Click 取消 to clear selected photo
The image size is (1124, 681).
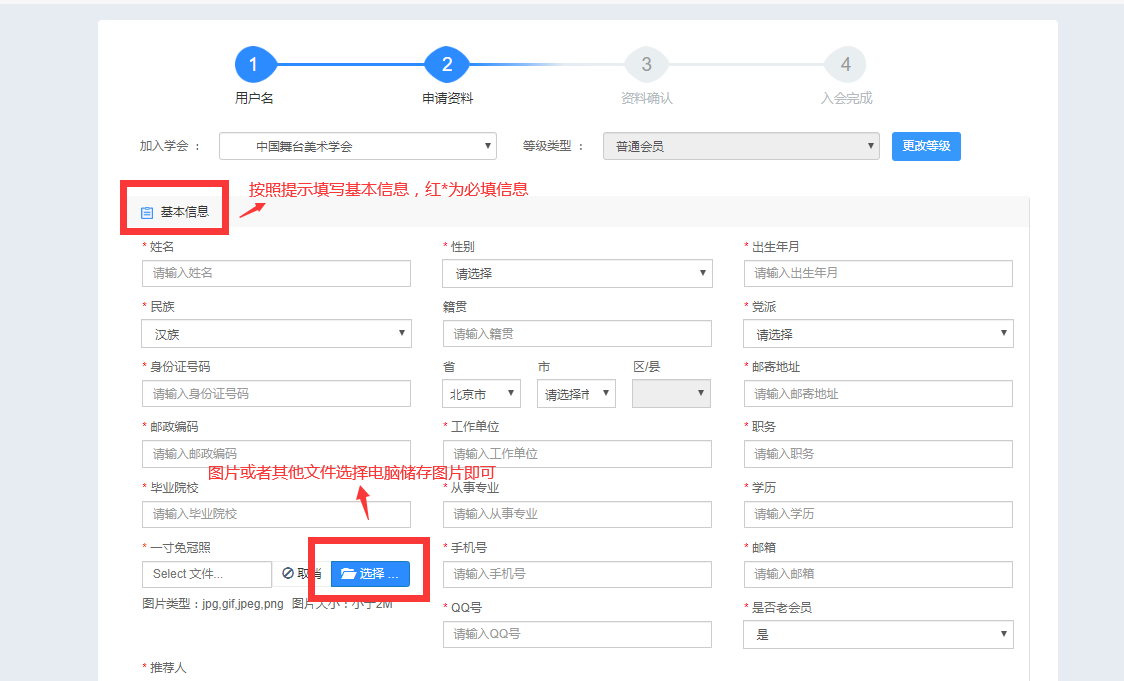299,574
